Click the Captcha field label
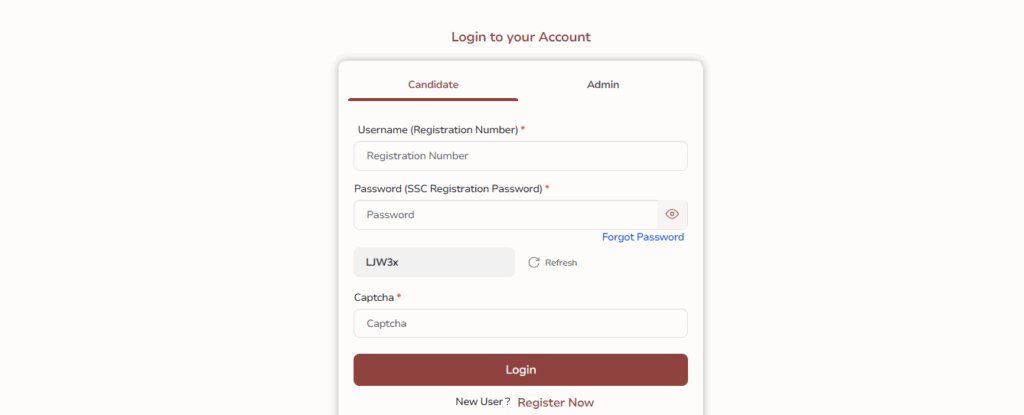 point(374,298)
